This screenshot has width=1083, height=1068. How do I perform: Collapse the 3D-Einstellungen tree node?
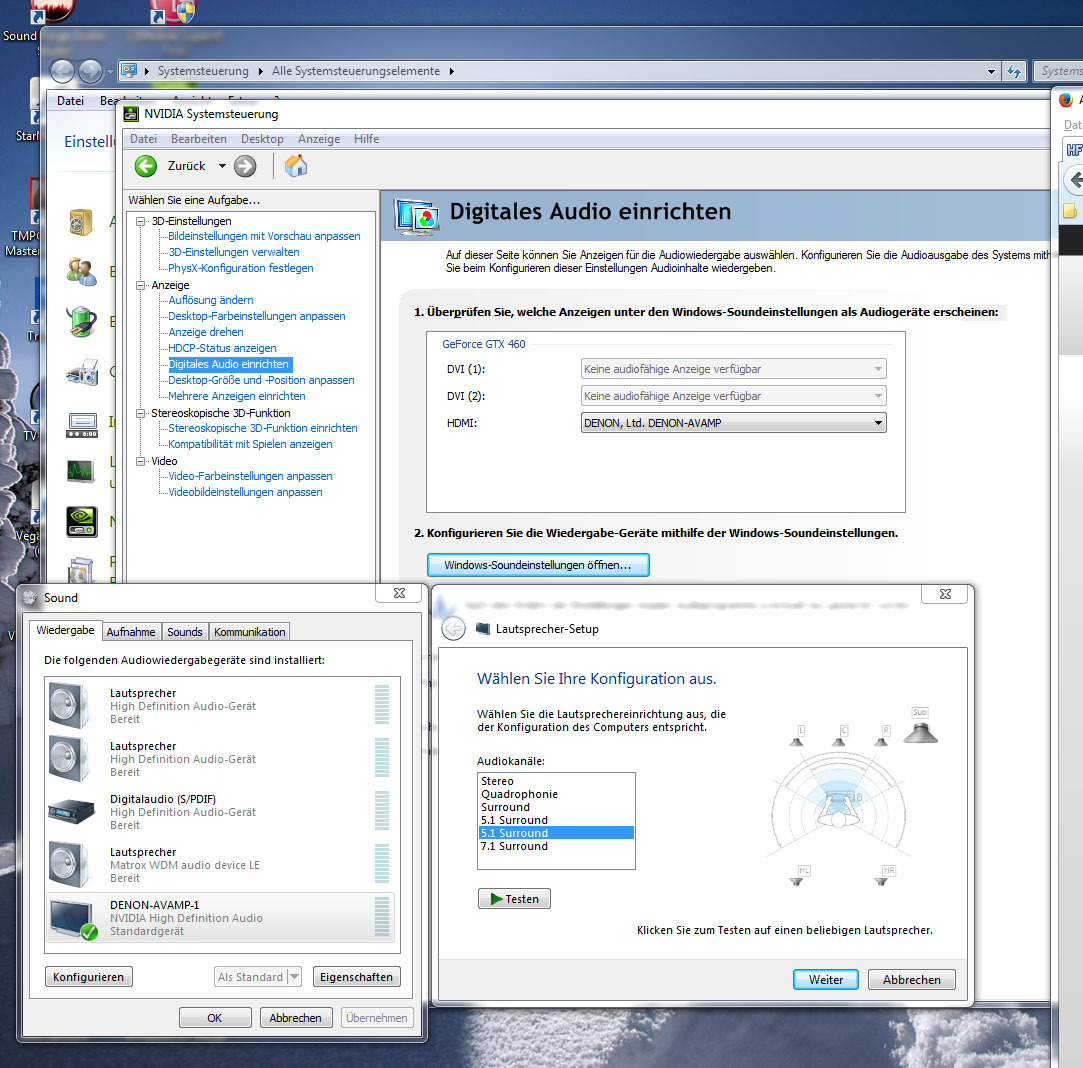pos(141,221)
